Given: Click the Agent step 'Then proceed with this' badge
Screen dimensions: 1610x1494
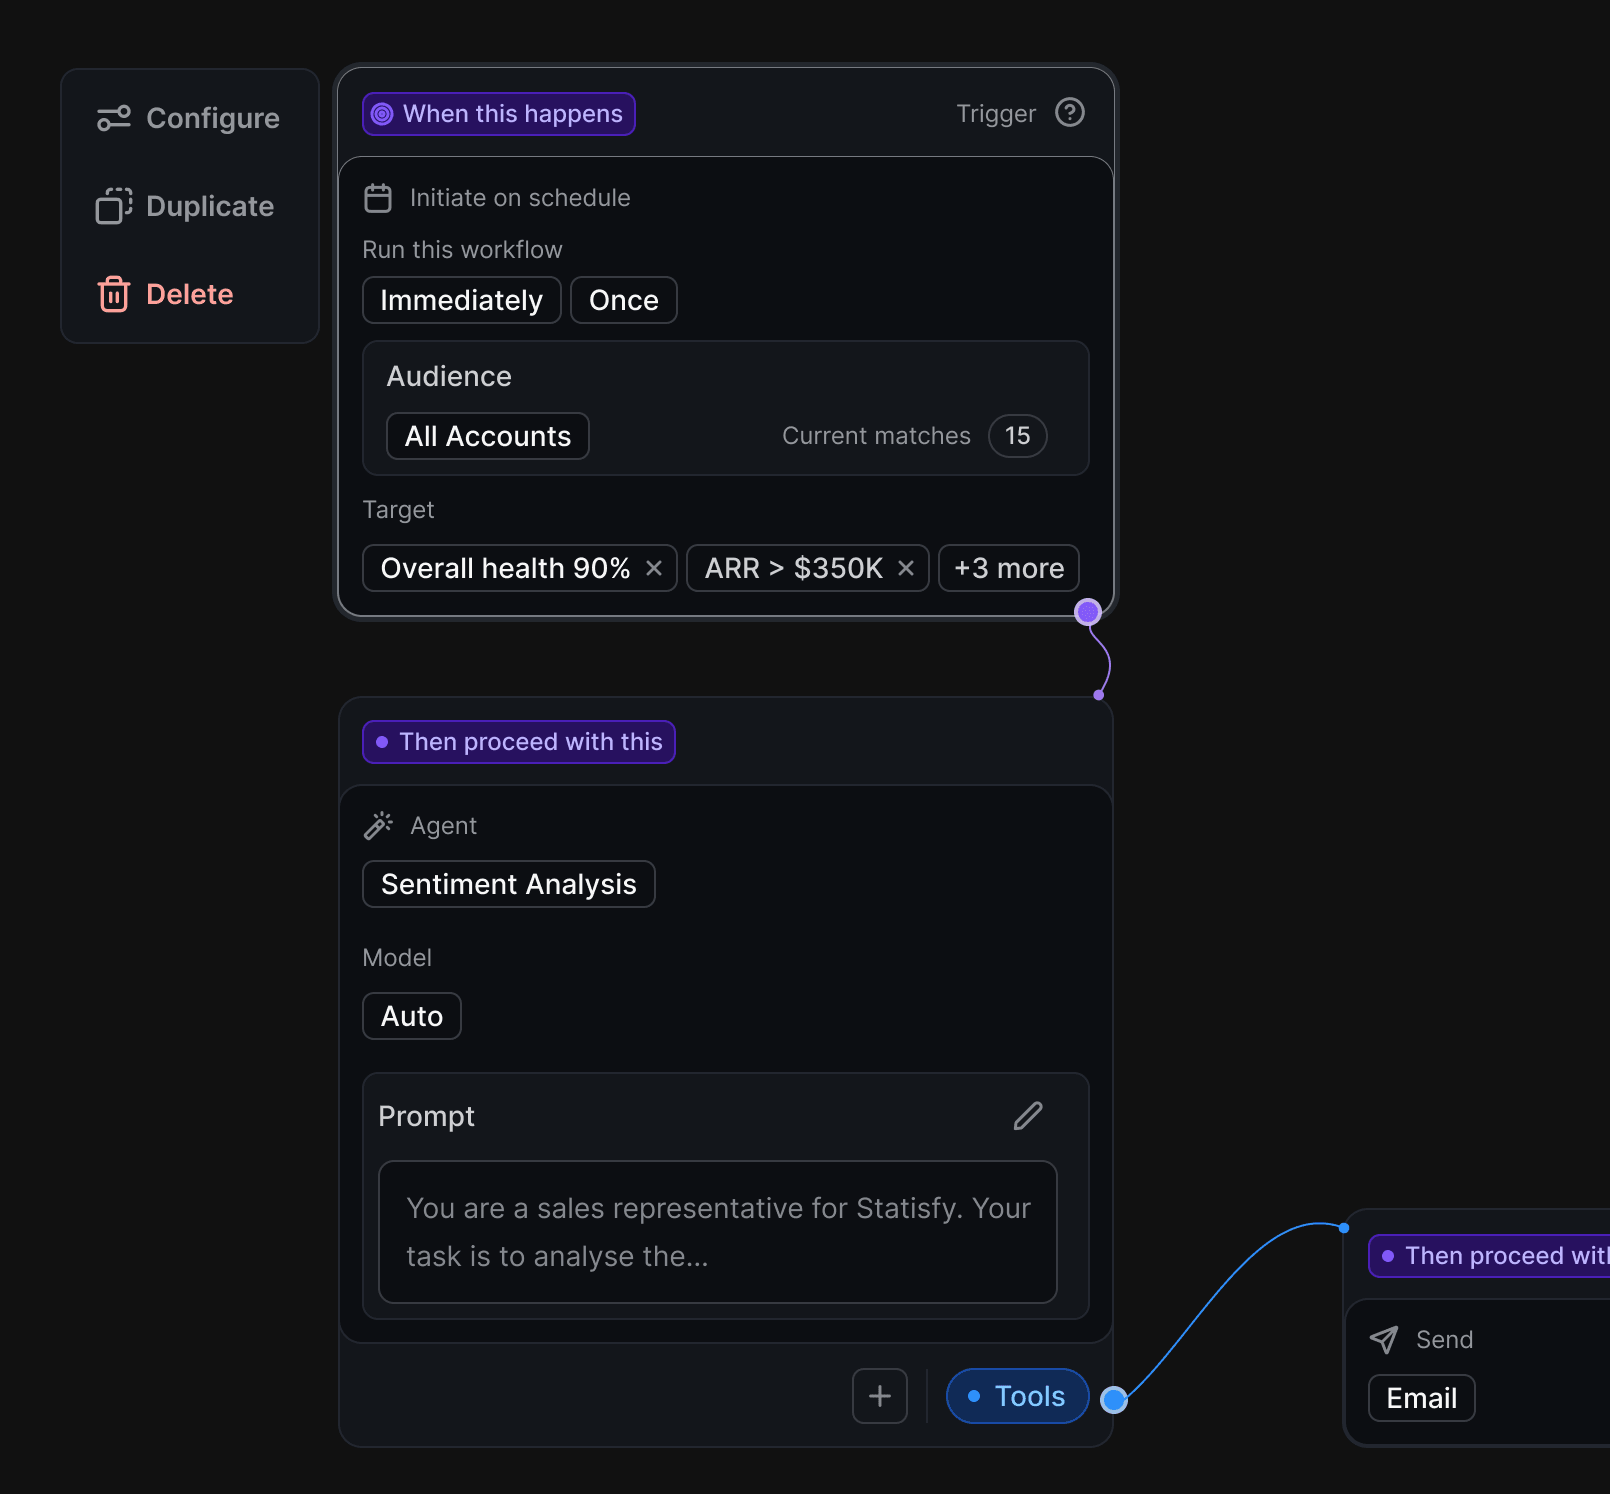Looking at the screenshot, I should point(519,742).
